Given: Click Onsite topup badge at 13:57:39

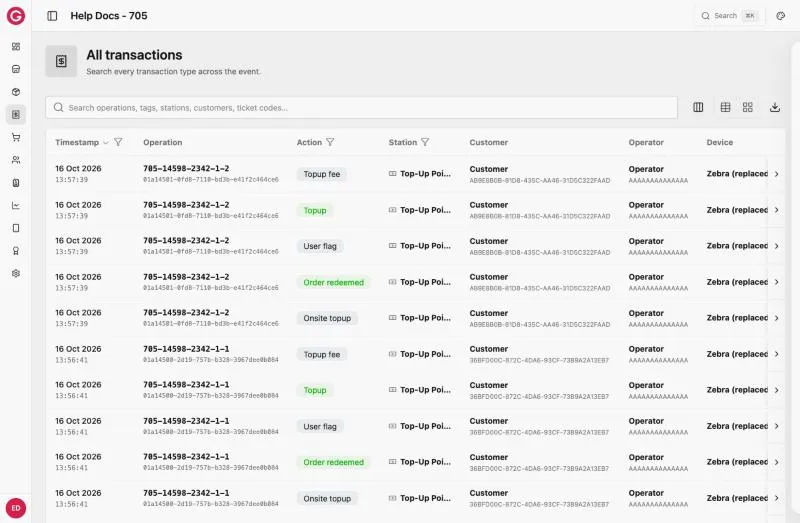Looking at the screenshot, I should pos(327,318).
